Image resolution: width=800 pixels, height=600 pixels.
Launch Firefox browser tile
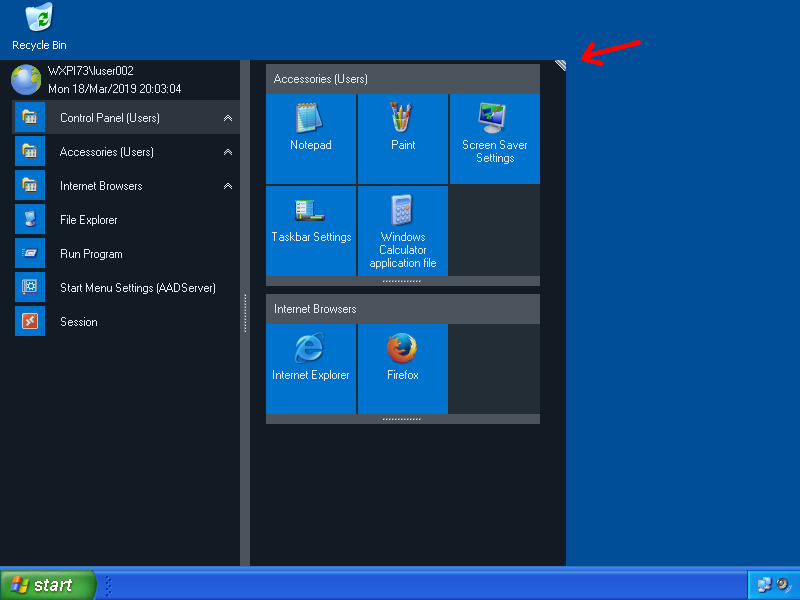click(x=403, y=369)
